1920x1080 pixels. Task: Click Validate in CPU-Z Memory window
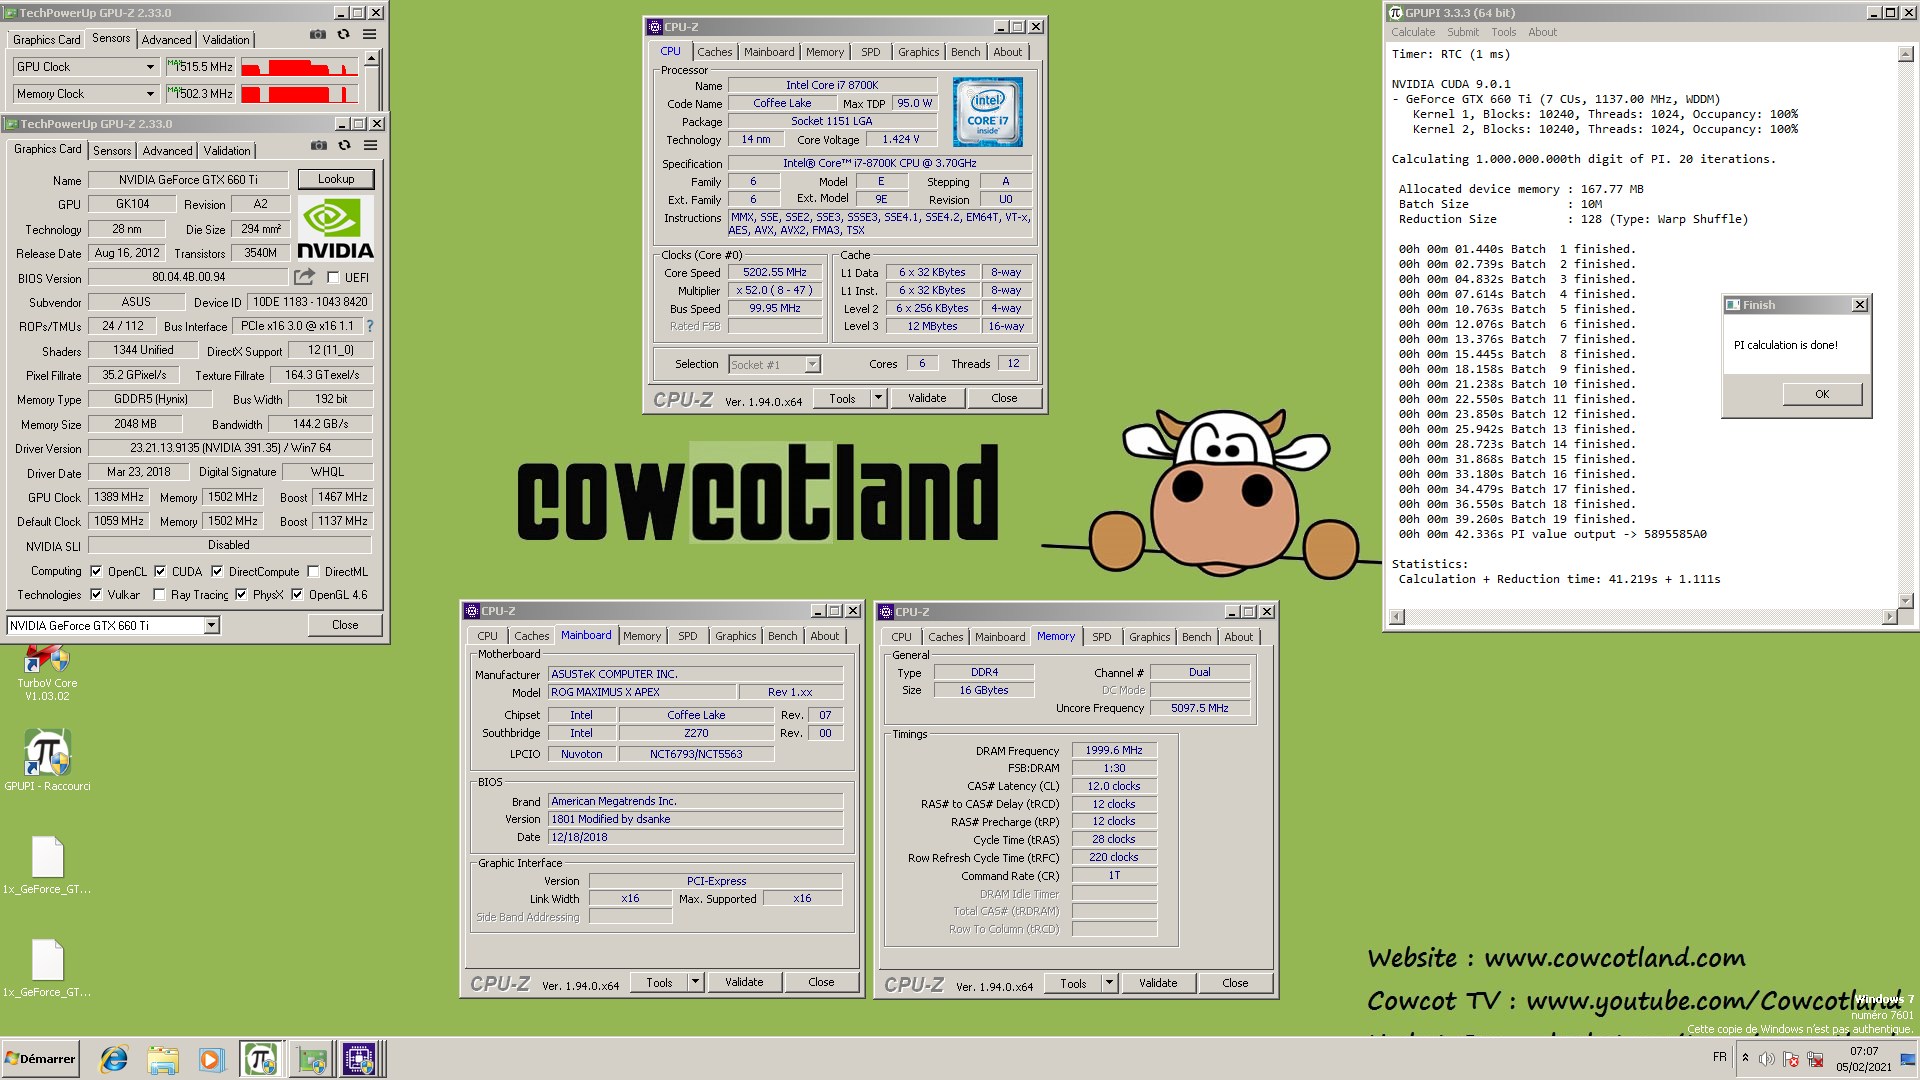coord(1158,983)
